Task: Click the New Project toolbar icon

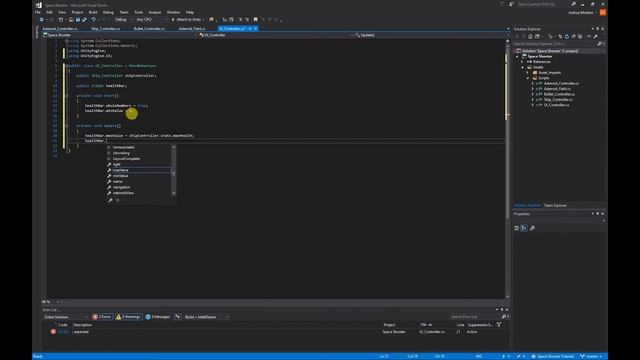Action: pyautogui.click(x=61, y=19)
